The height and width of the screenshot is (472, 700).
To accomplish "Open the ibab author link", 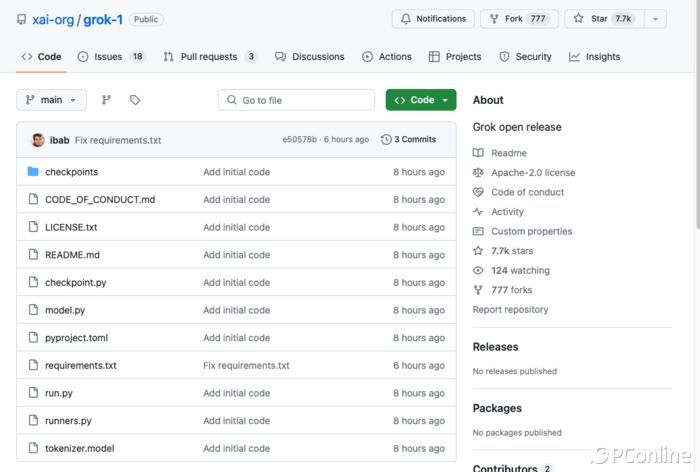I will (59, 140).
